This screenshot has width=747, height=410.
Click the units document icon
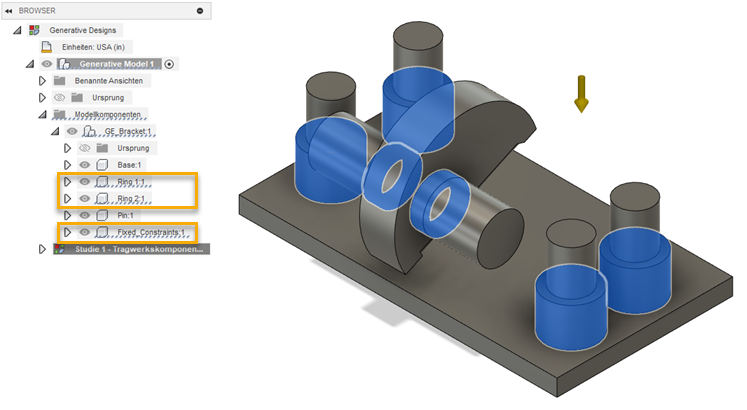coord(46,47)
